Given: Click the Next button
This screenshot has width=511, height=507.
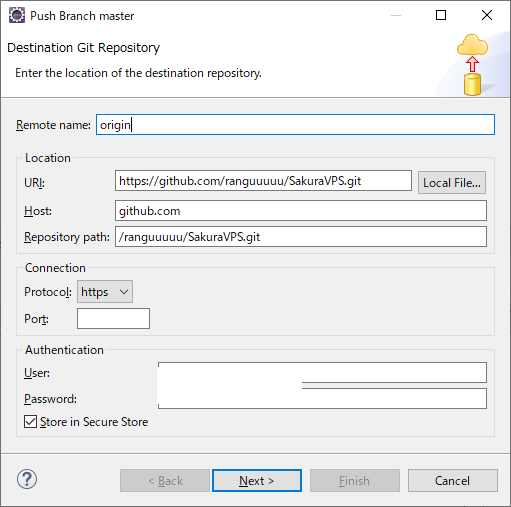Looking at the screenshot, I should pos(257,481).
